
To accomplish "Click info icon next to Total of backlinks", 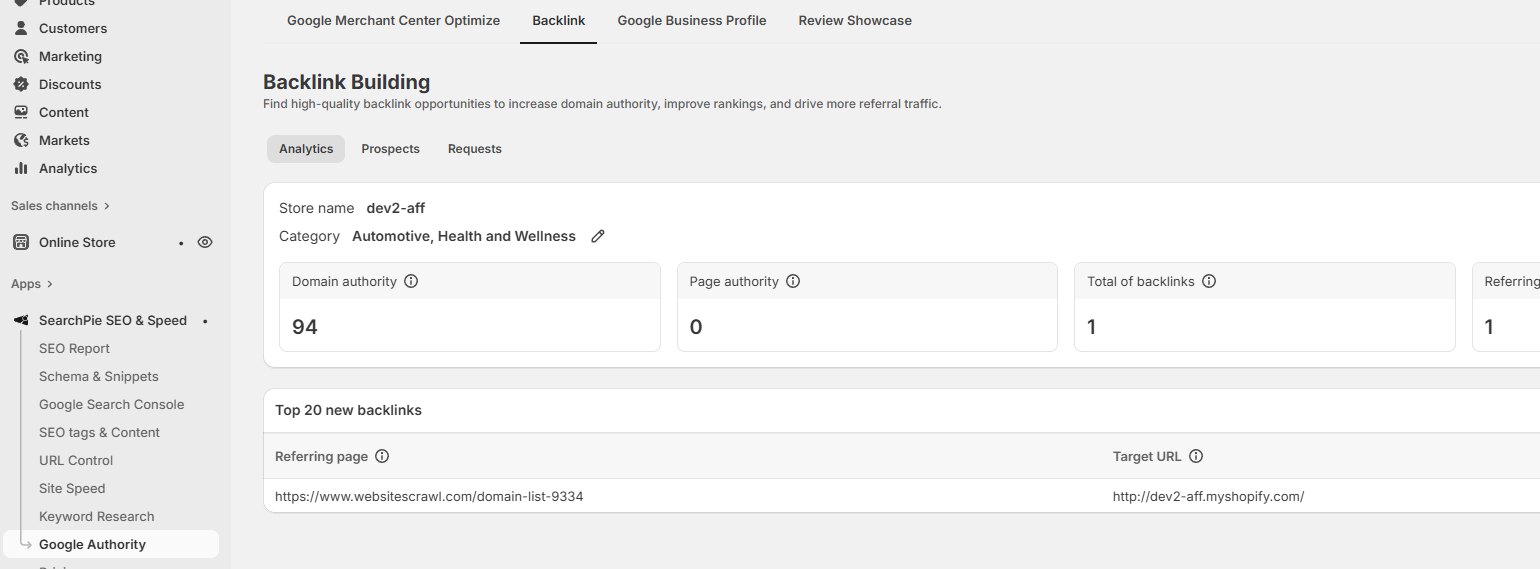I will pyautogui.click(x=1209, y=282).
